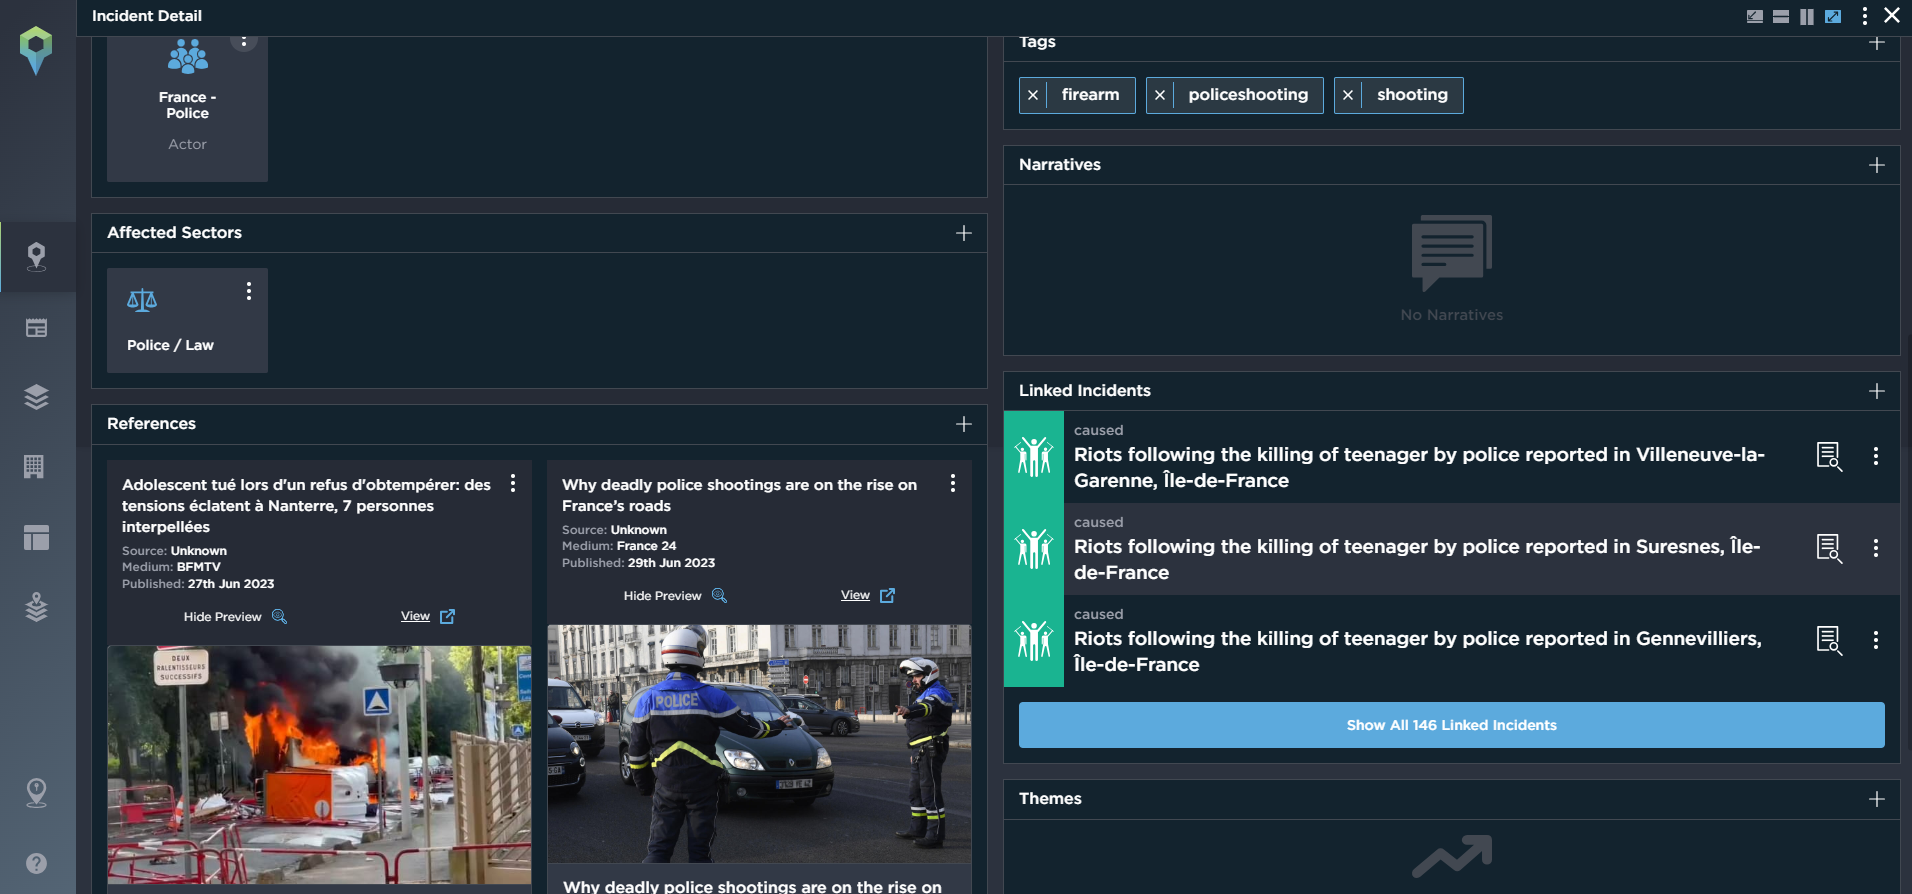
Task: Open the dashboard layout sidebar icon
Action: coord(36,537)
